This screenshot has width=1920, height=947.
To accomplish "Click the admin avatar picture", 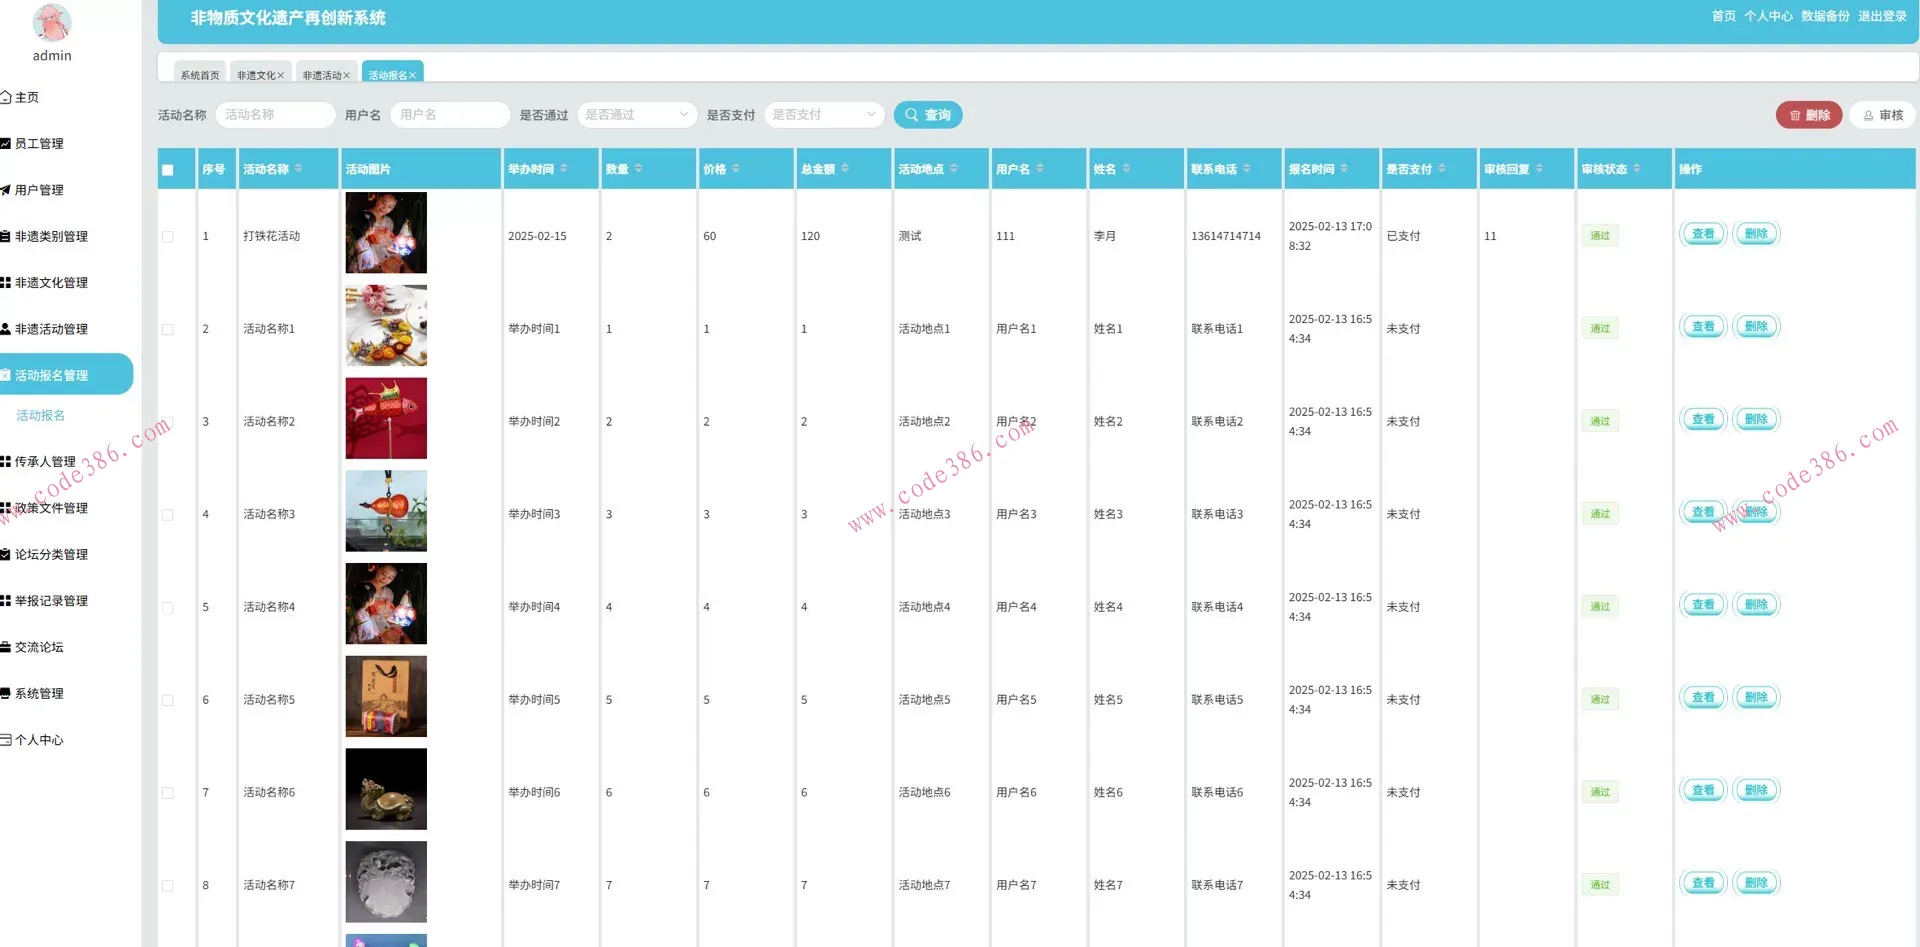I will coord(52,22).
